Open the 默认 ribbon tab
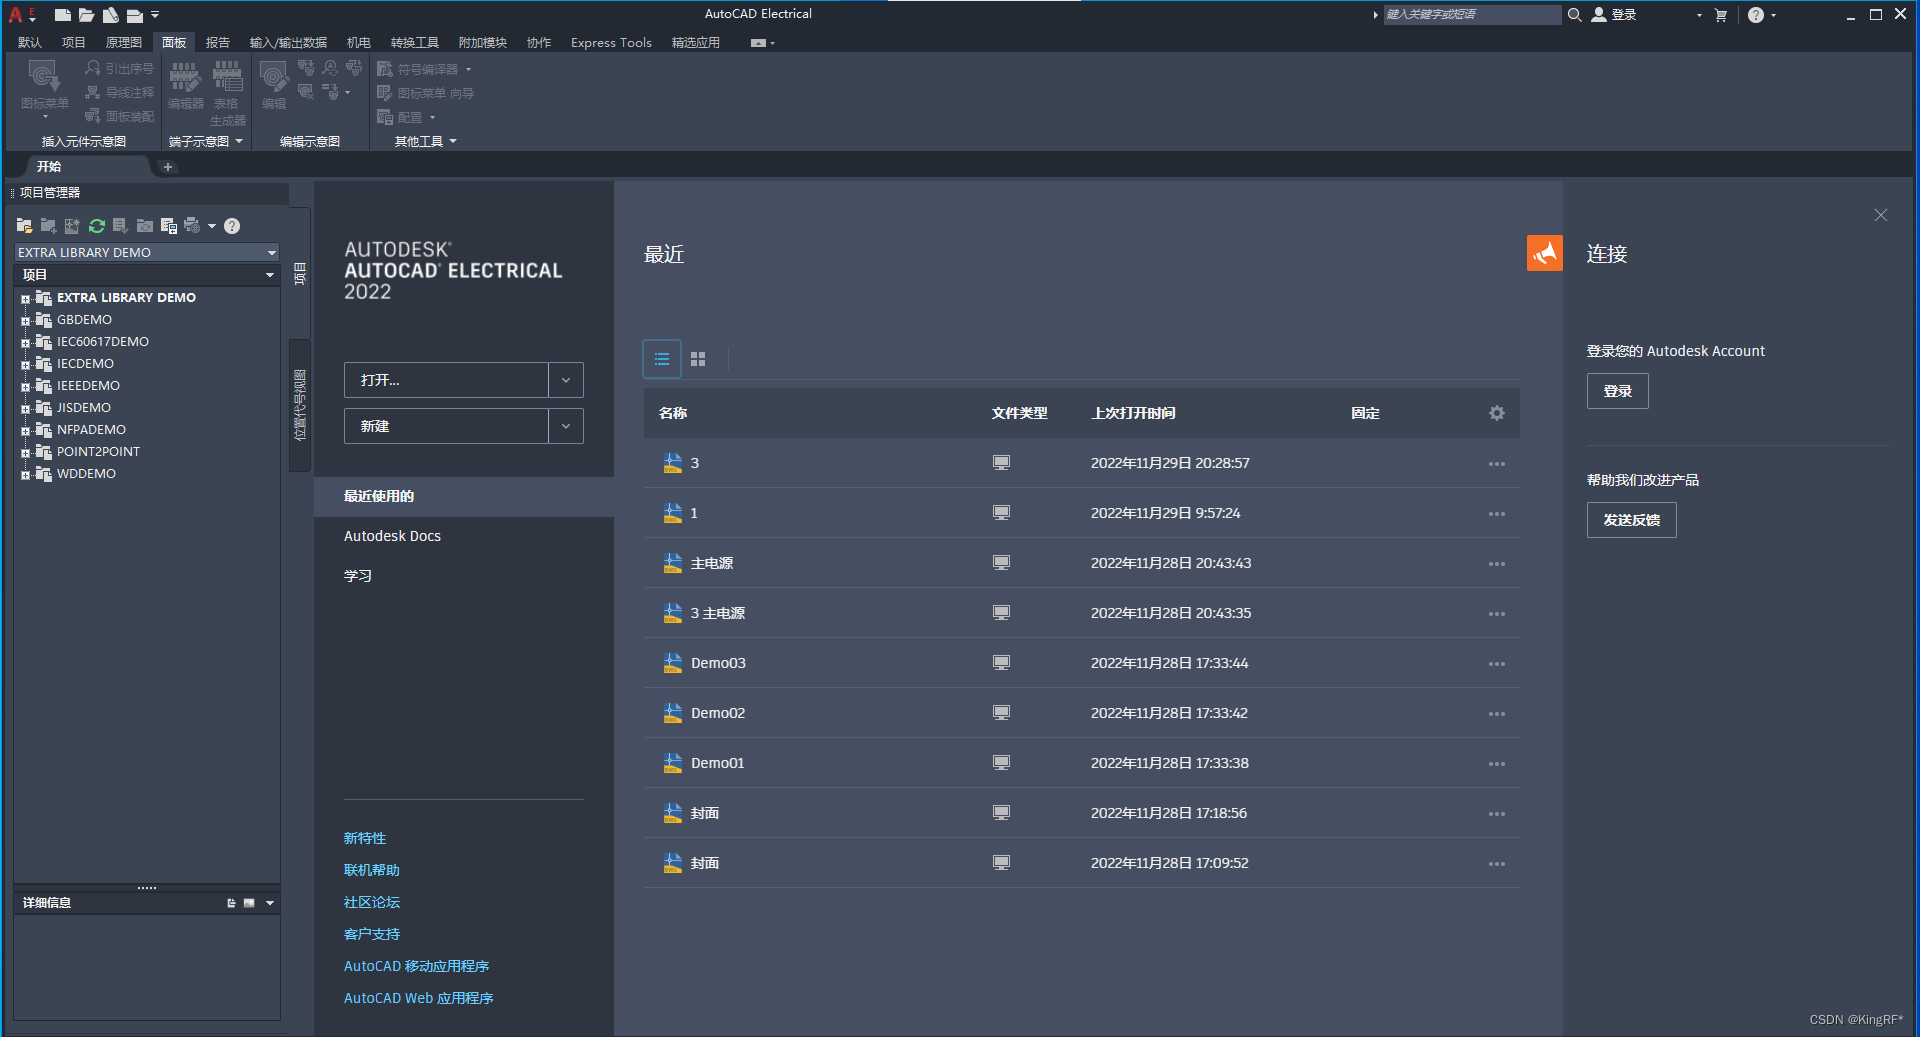Image resolution: width=1920 pixels, height=1037 pixels. pyautogui.click(x=30, y=43)
